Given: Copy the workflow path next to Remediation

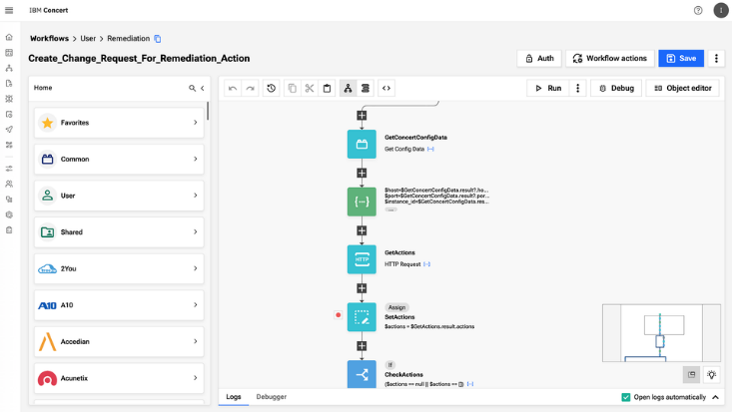Looking at the screenshot, I should click(x=157, y=38).
